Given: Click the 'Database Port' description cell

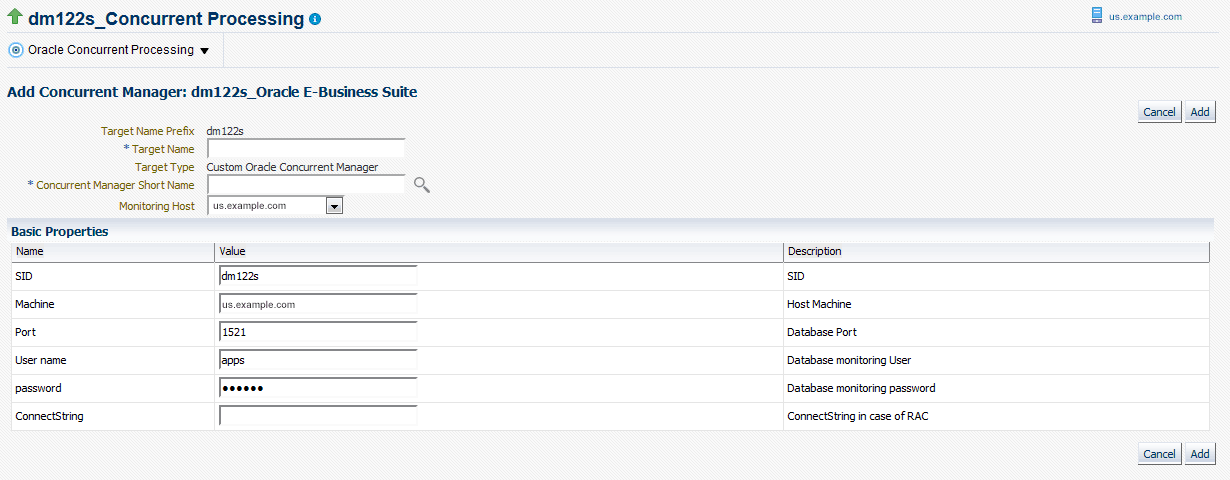Looking at the screenshot, I should [x=996, y=332].
